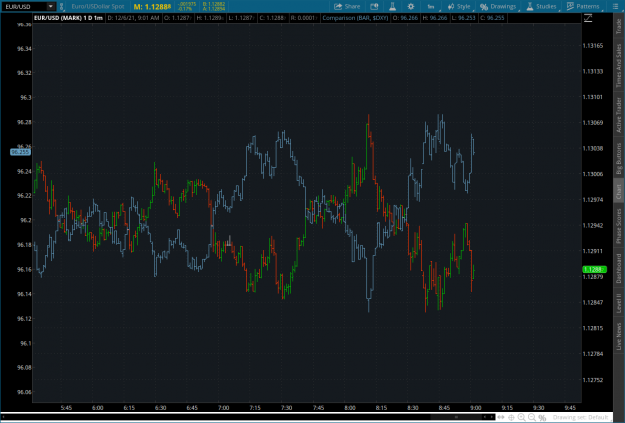The width and height of the screenshot is (625, 423).
Task: Click the 9:00 time axis label
Action: (476, 408)
